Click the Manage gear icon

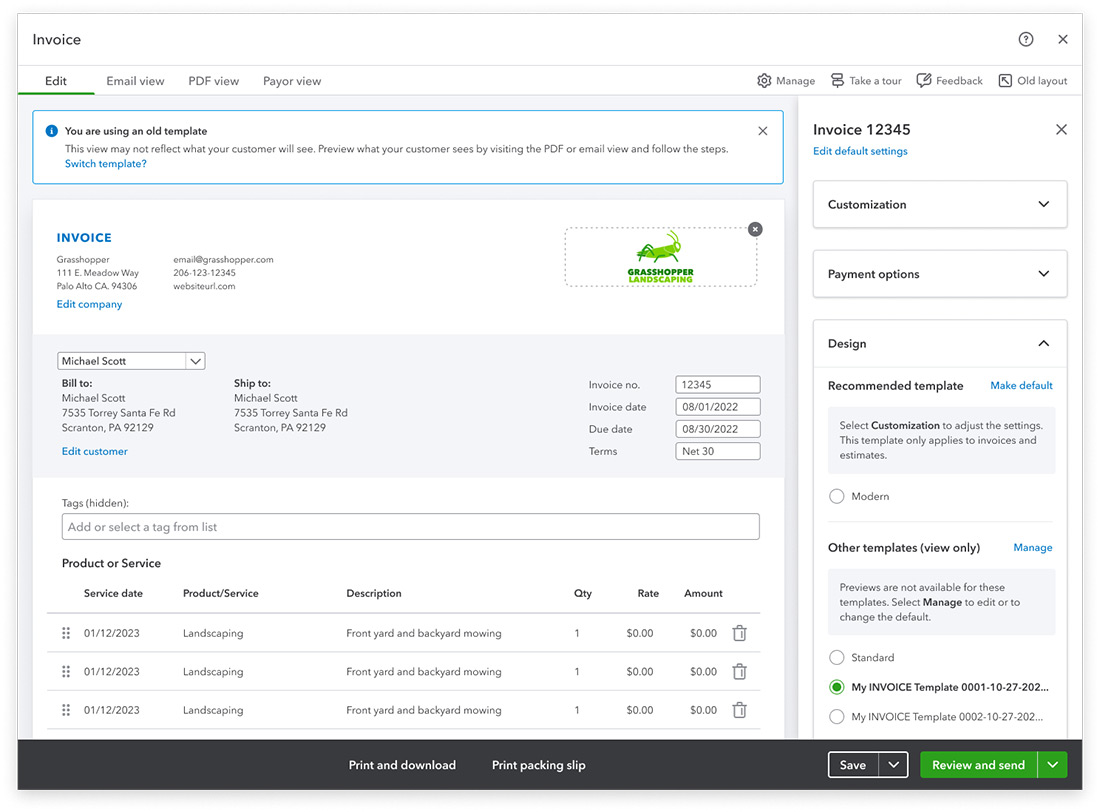(764, 81)
